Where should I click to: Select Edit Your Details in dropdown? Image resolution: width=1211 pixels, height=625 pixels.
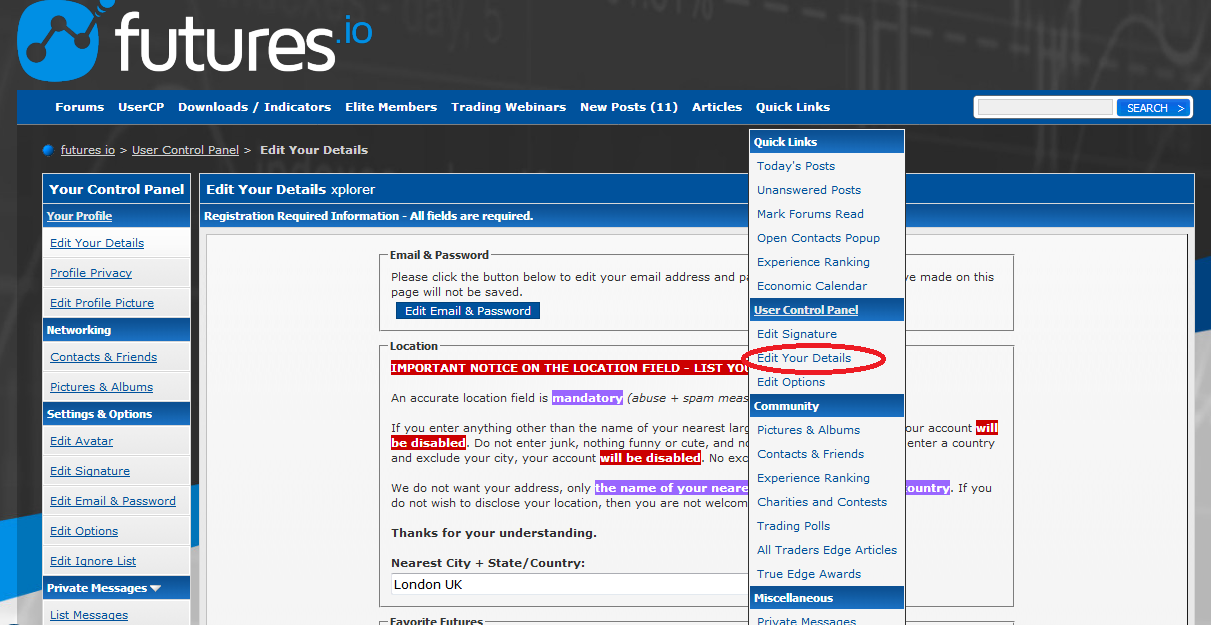click(804, 358)
